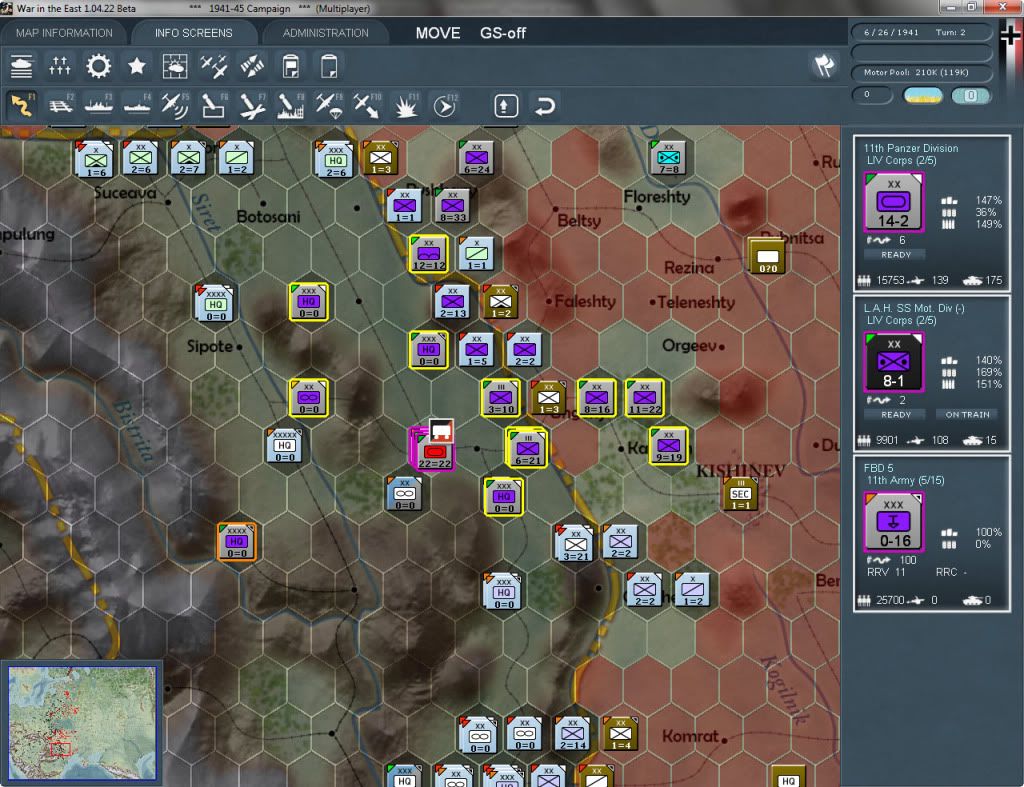Select F9 Air transport parachute mode
The height and width of the screenshot is (787, 1024).
pos(329,105)
